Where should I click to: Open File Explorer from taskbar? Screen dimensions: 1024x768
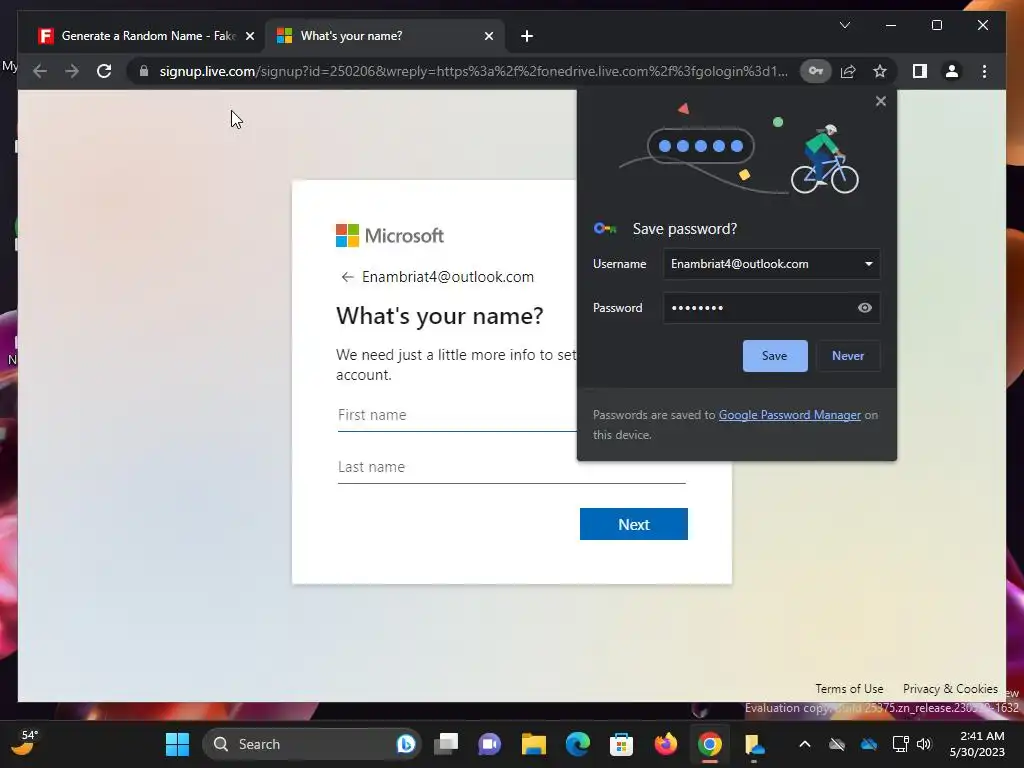point(534,744)
